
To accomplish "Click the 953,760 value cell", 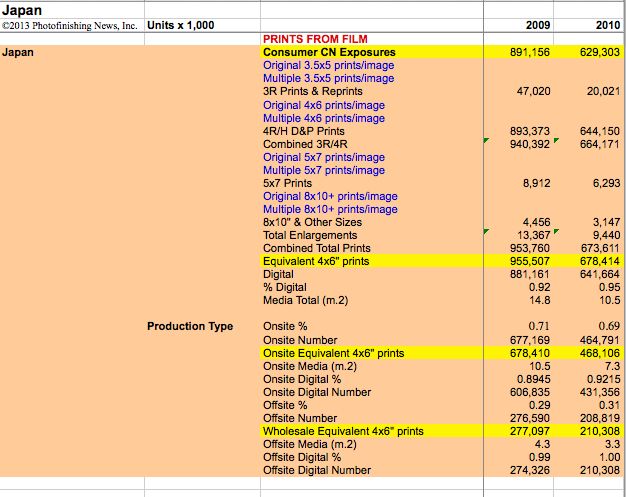I will tap(530, 248).
